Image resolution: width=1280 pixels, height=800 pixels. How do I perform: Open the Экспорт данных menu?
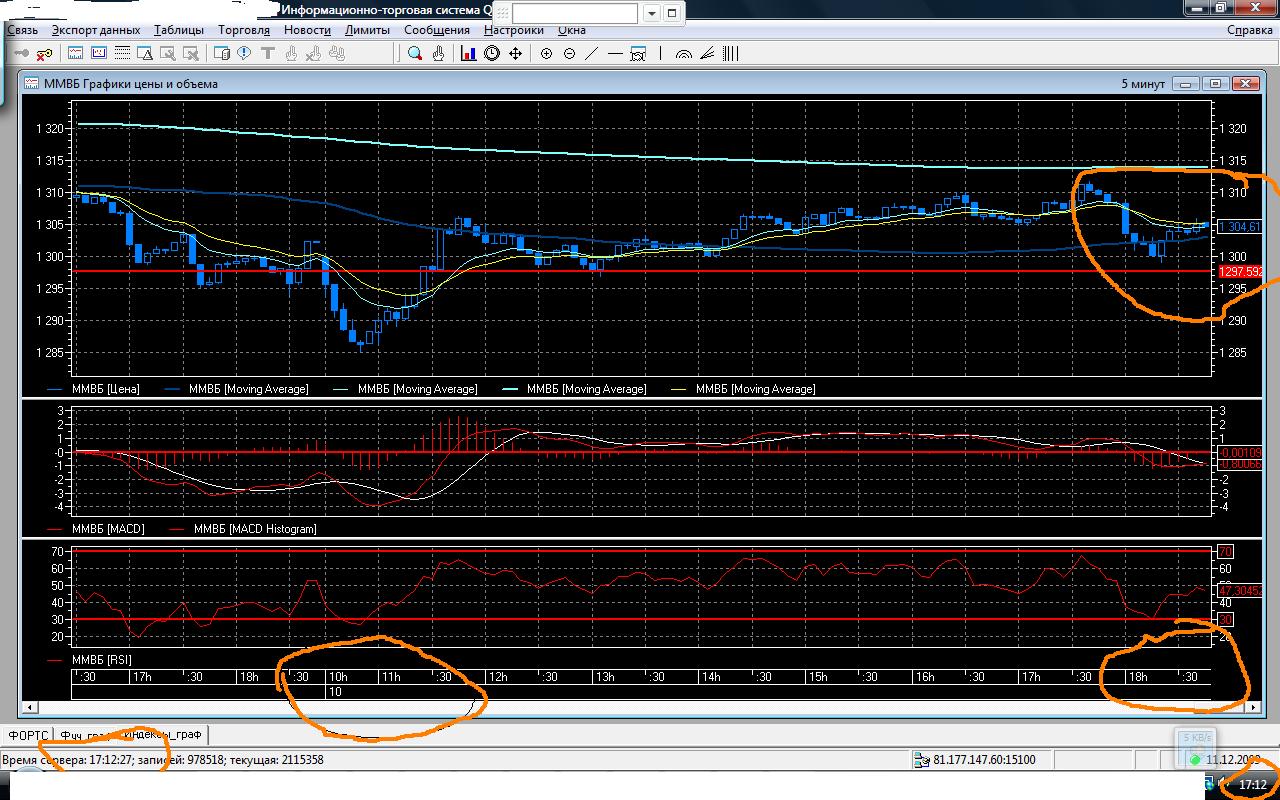pyautogui.click(x=96, y=30)
